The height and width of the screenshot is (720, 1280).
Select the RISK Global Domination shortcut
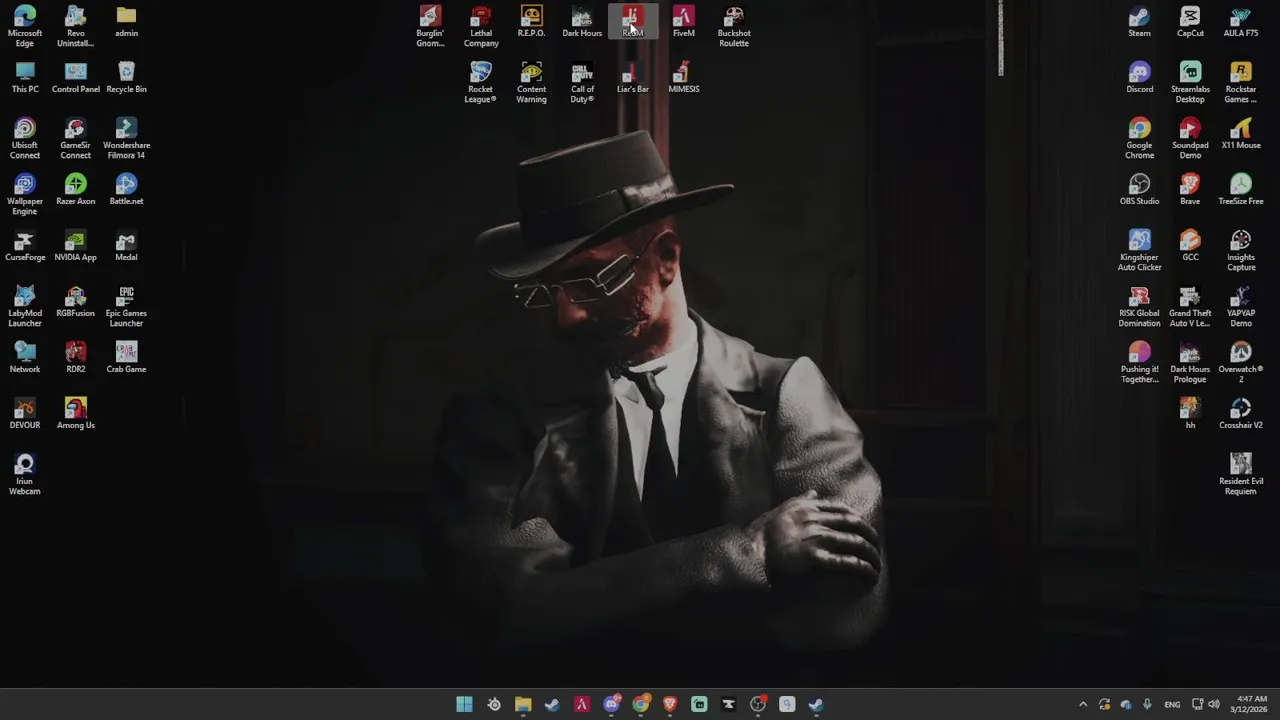point(1139,307)
